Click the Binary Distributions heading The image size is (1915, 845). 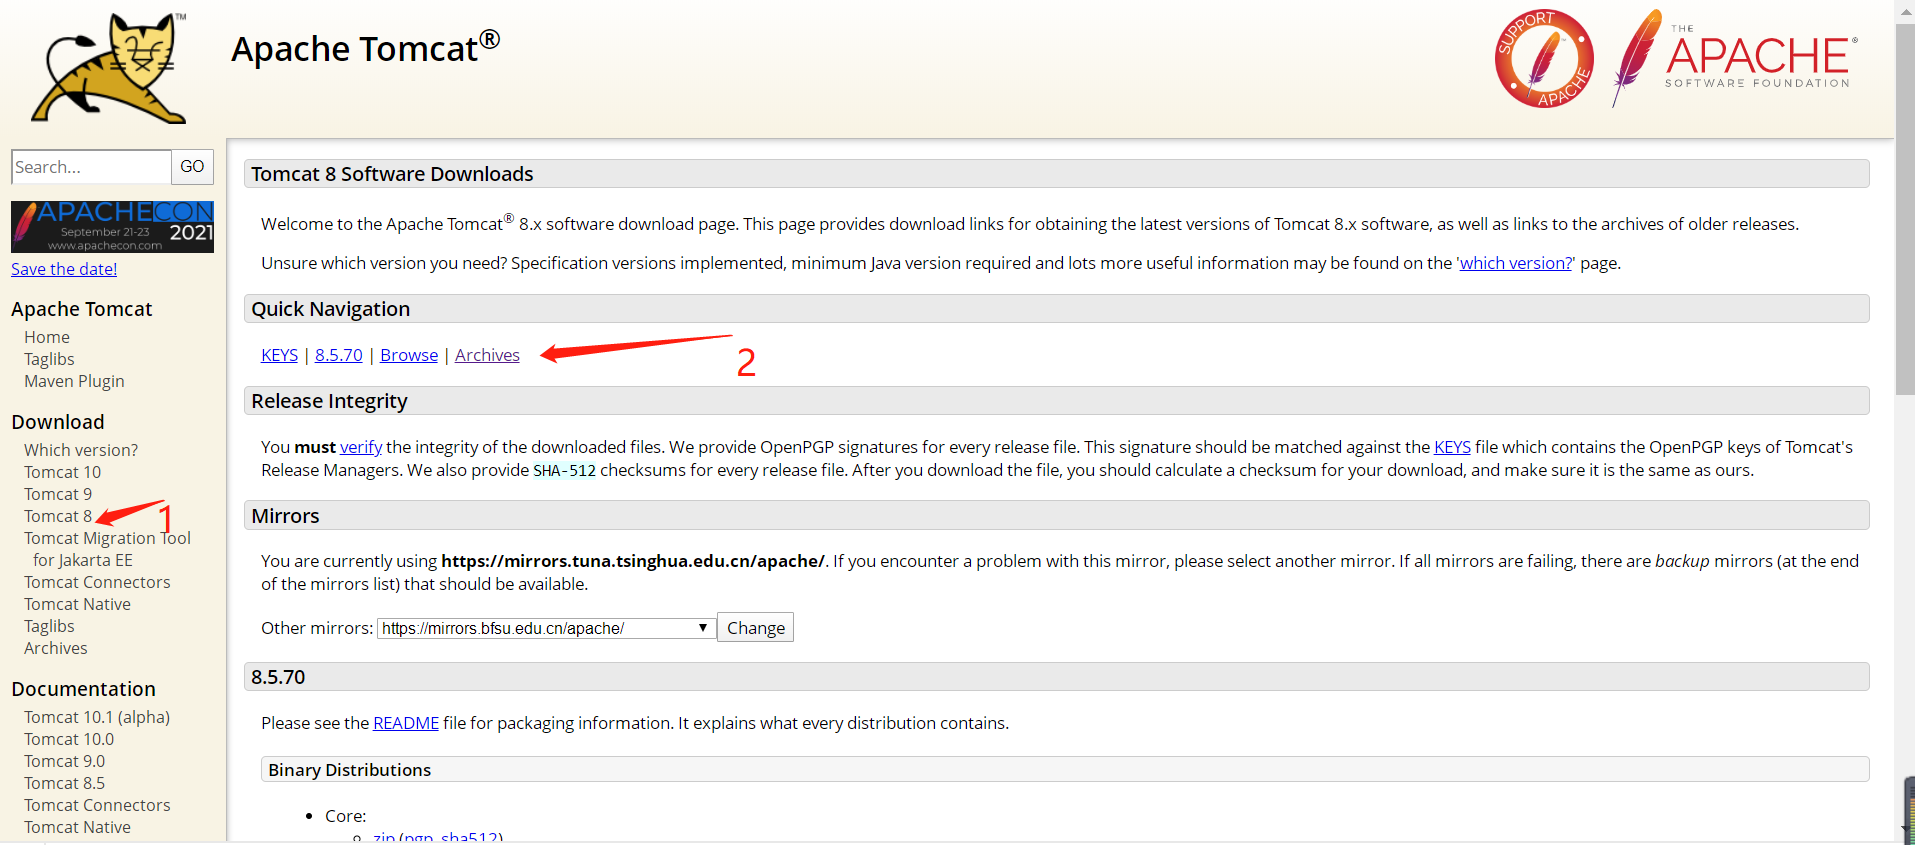(x=349, y=770)
